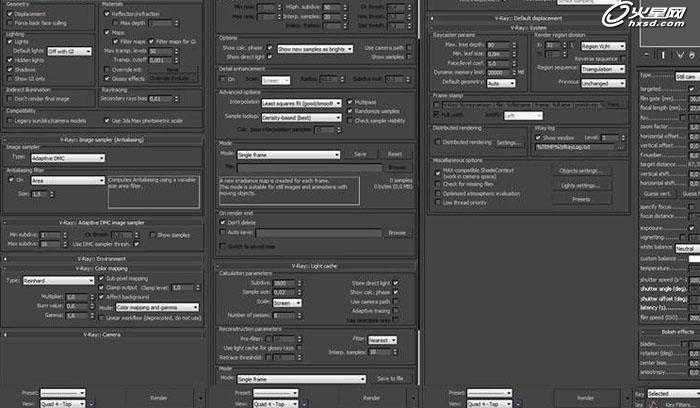Click the remove modifier icon in modifier stack
The width and height of the screenshot is (700, 408).
(x=692, y=55)
